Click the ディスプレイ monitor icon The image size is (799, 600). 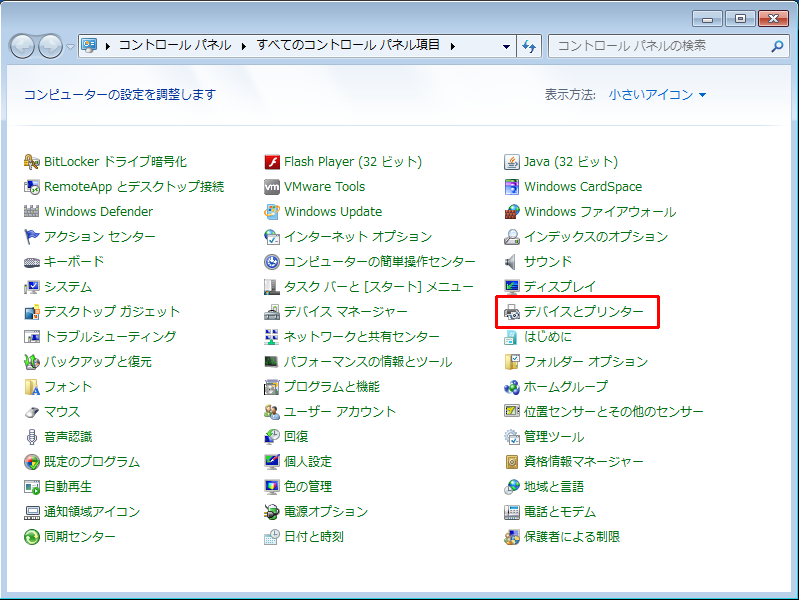point(512,287)
